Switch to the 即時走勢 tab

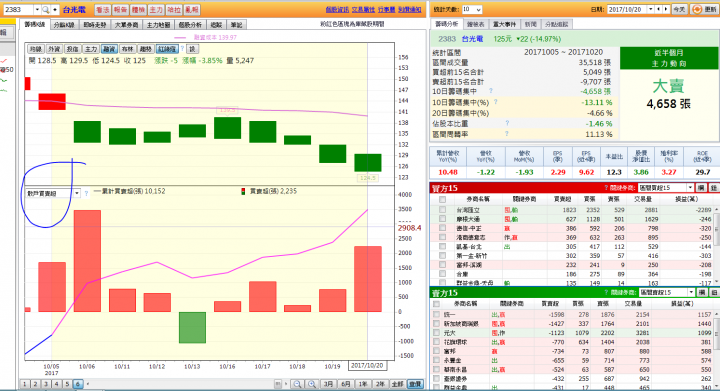[95, 25]
